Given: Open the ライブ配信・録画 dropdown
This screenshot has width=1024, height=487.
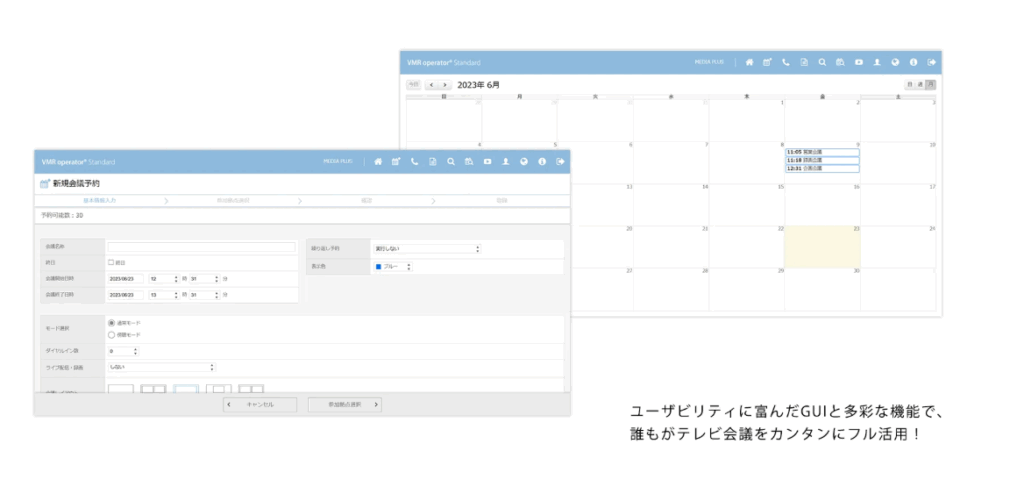Looking at the screenshot, I should (162, 367).
